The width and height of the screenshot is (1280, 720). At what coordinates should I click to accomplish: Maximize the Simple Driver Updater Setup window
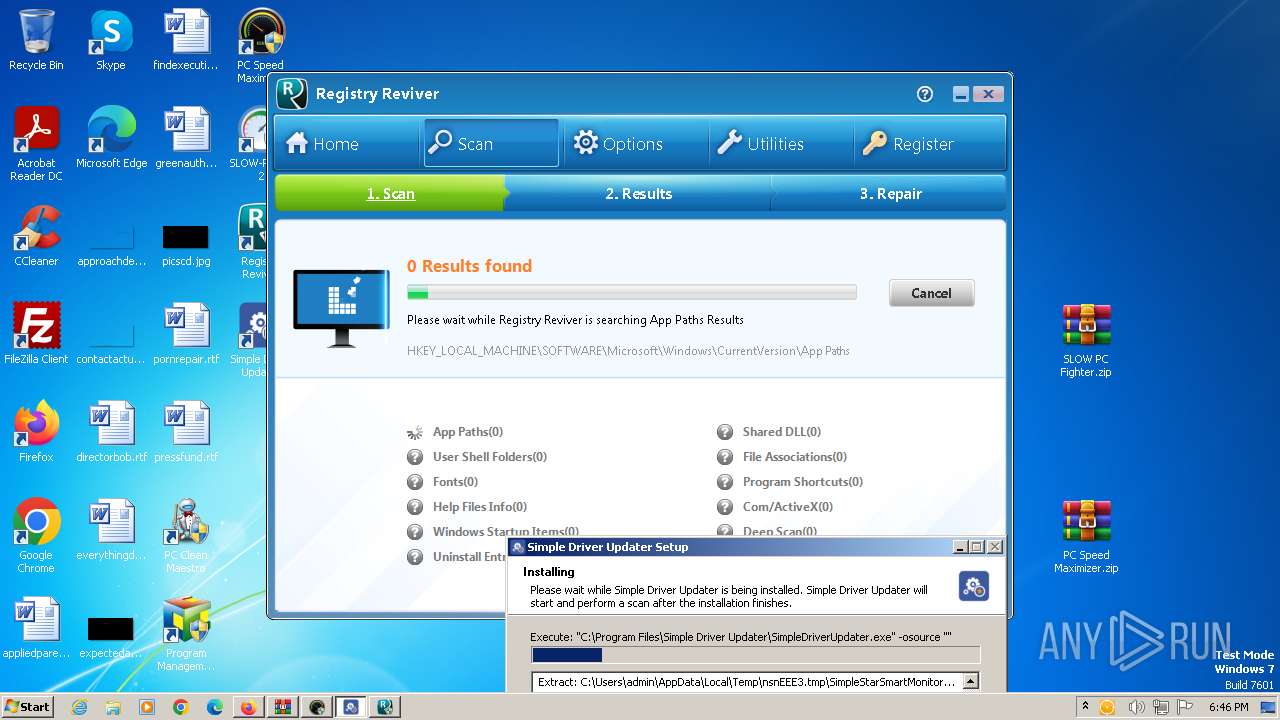[977, 547]
